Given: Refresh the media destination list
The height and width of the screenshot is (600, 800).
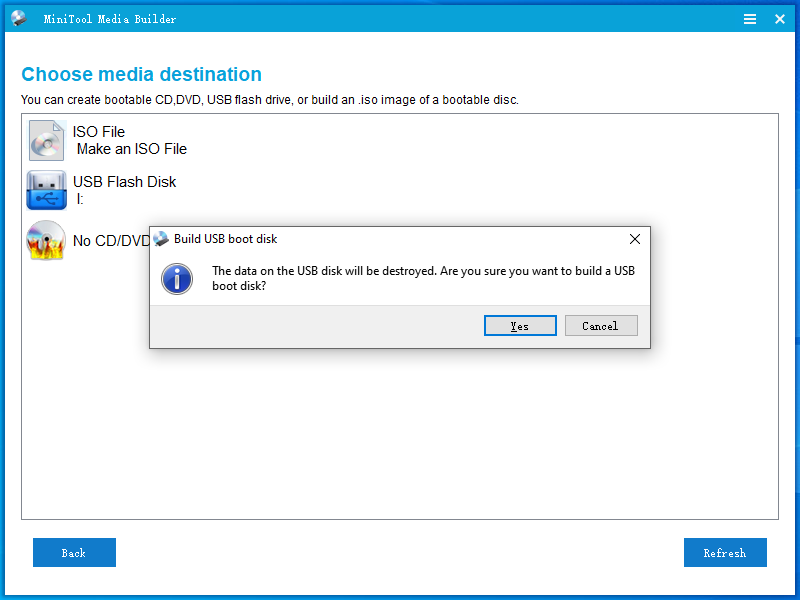Looking at the screenshot, I should click(x=725, y=553).
